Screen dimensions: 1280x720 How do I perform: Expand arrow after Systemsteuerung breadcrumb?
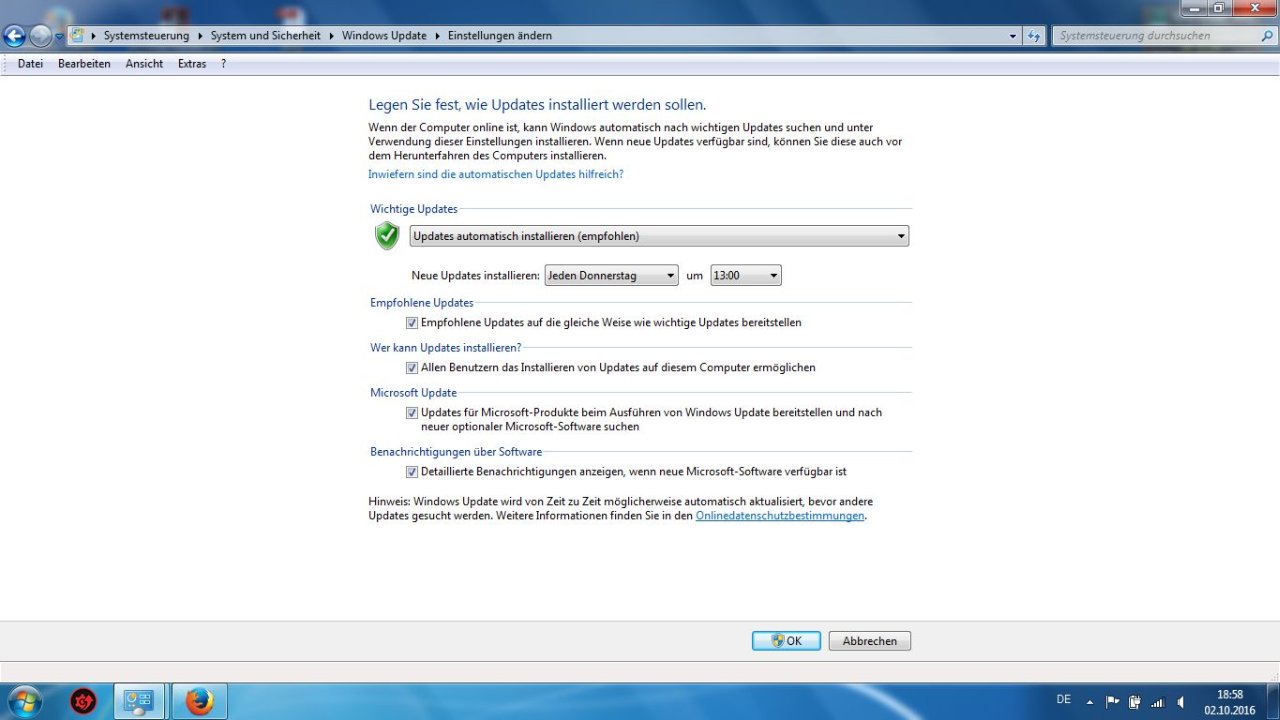(x=200, y=36)
